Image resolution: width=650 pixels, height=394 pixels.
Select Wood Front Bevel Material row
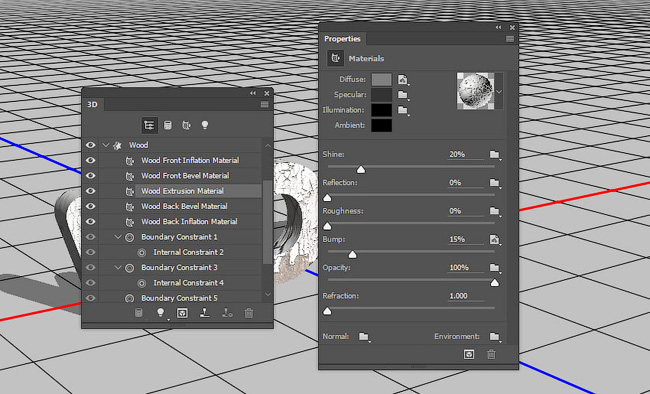tap(180, 176)
